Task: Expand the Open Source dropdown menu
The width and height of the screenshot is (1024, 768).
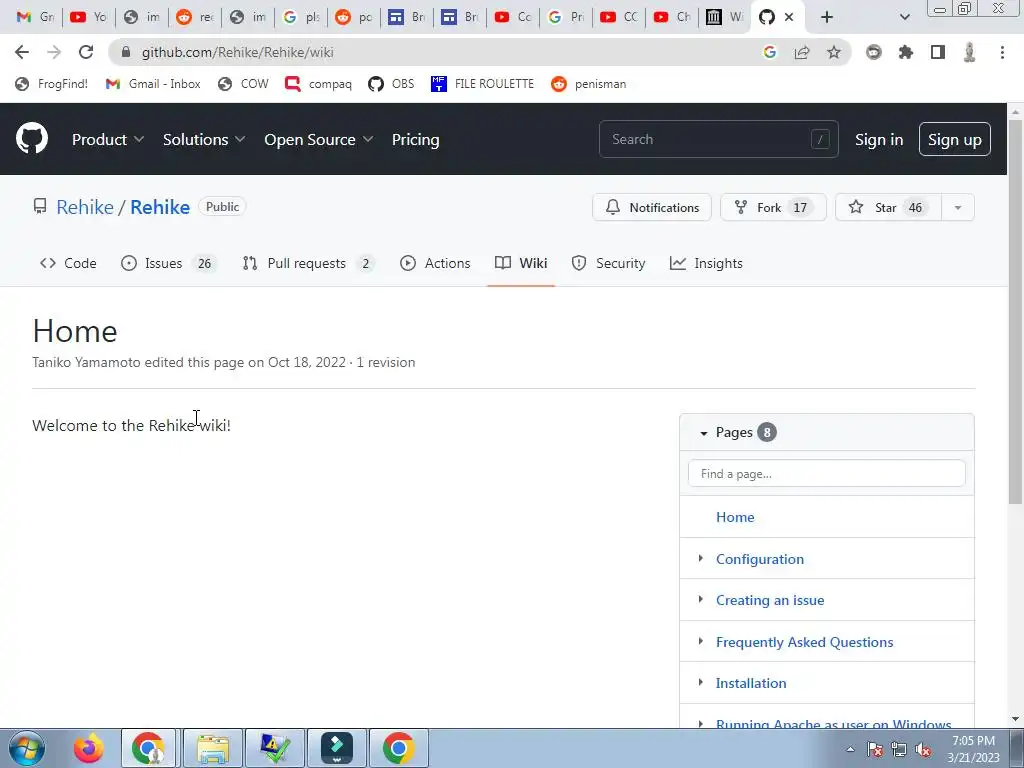Action: click(319, 139)
